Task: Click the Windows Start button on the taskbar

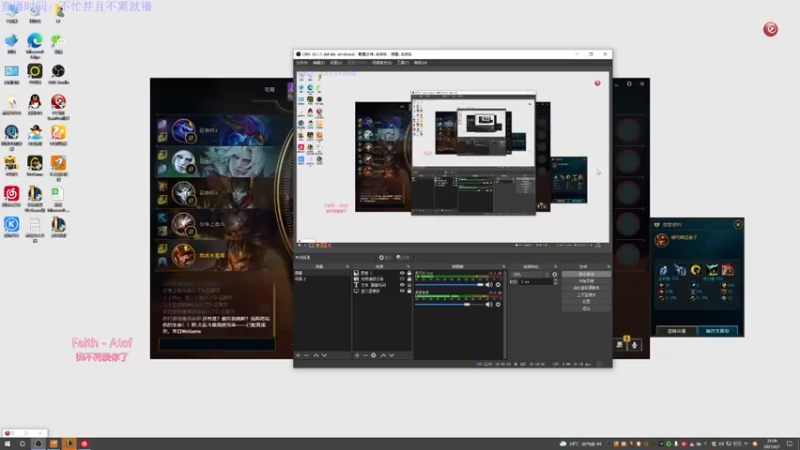Action: pos(8,444)
